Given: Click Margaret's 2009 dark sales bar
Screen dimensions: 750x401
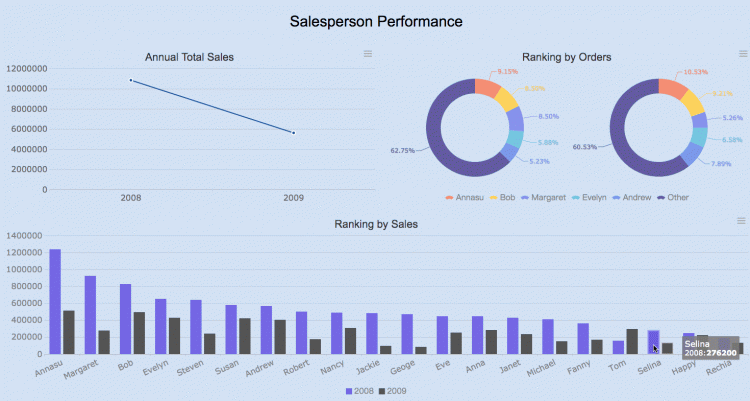Looking at the screenshot, I should [x=104, y=342].
